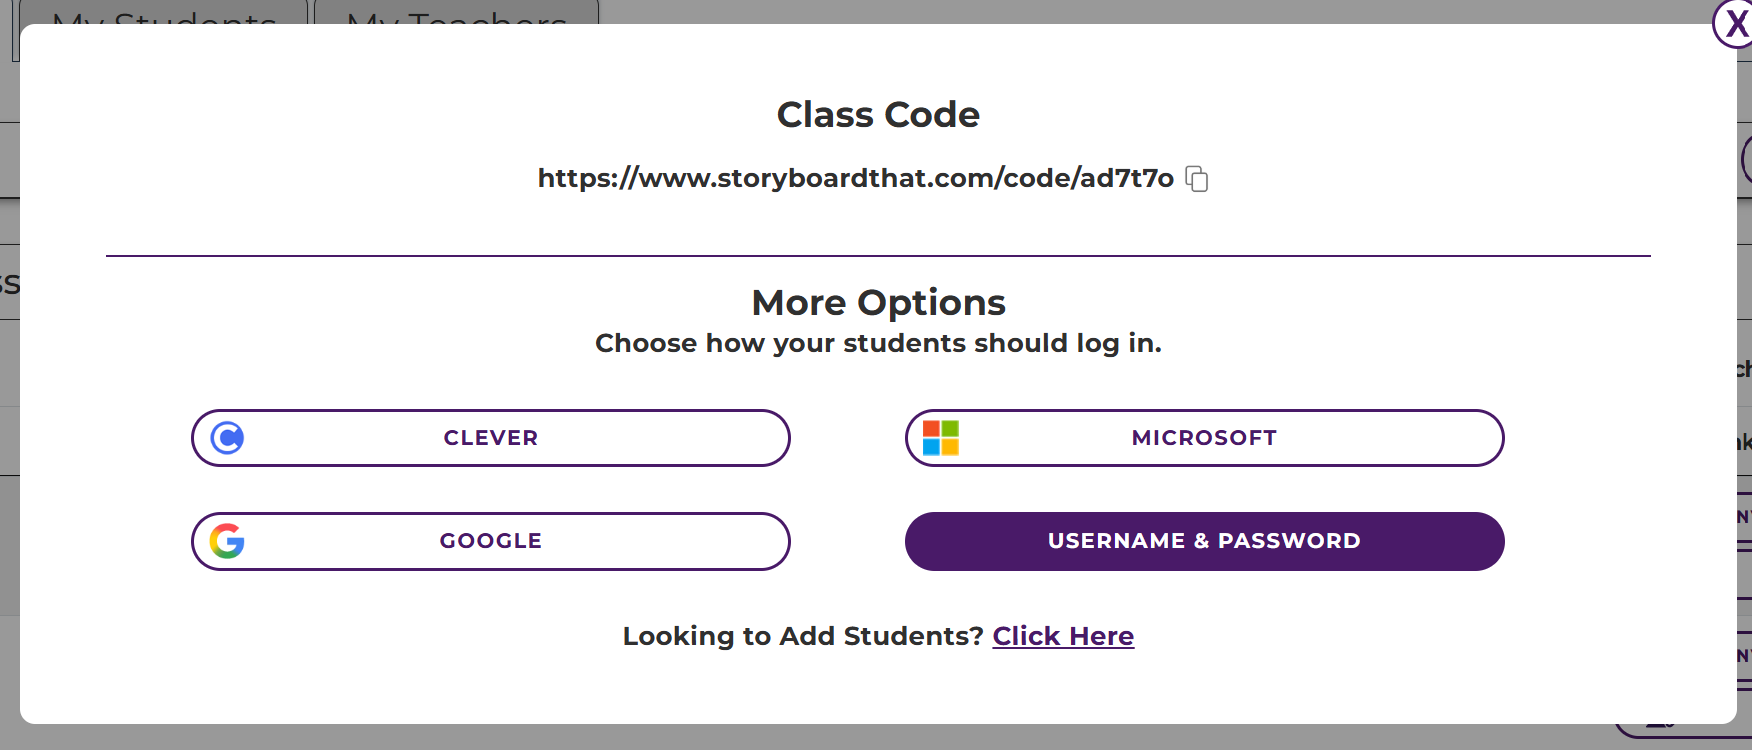Click the purple divider line
This screenshot has height=750, width=1752.
[878, 256]
